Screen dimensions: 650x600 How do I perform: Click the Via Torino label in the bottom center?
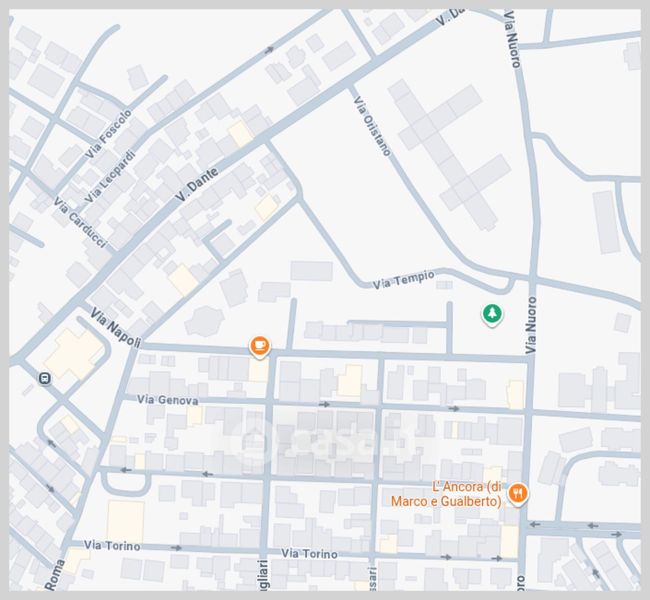click(x=311, y=553)
